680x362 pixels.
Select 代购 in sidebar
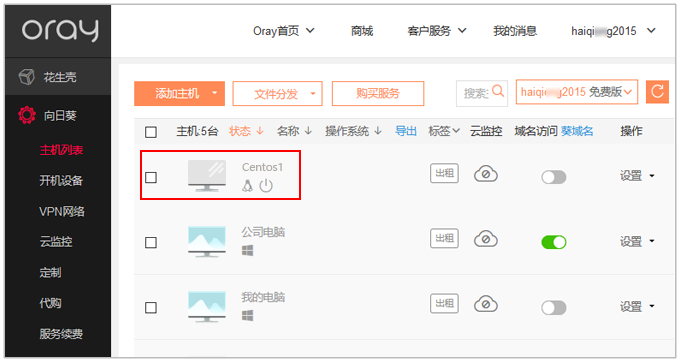[x=50, y=303]
